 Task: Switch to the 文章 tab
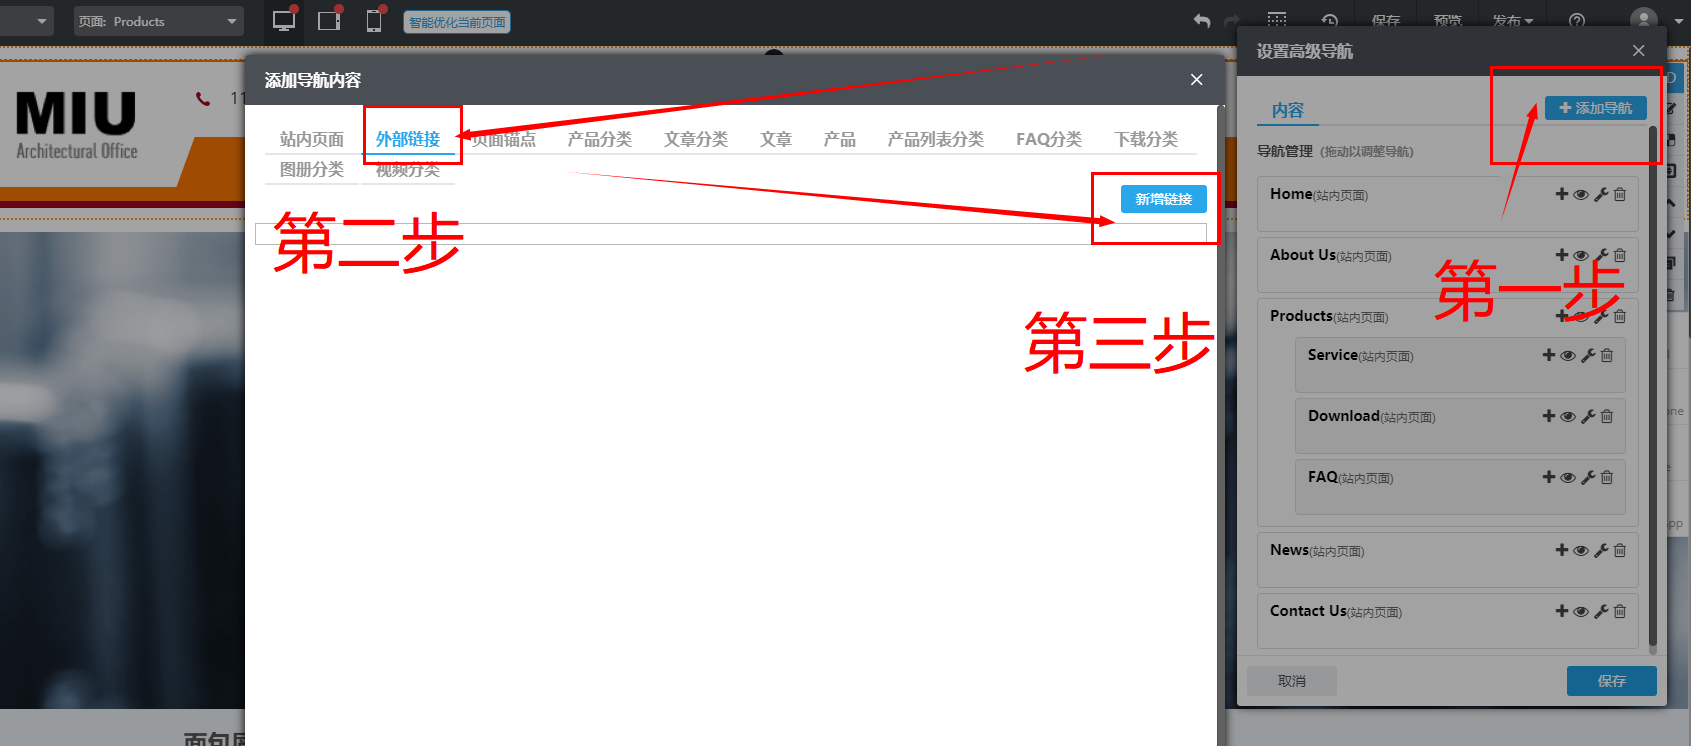(776, 139)
